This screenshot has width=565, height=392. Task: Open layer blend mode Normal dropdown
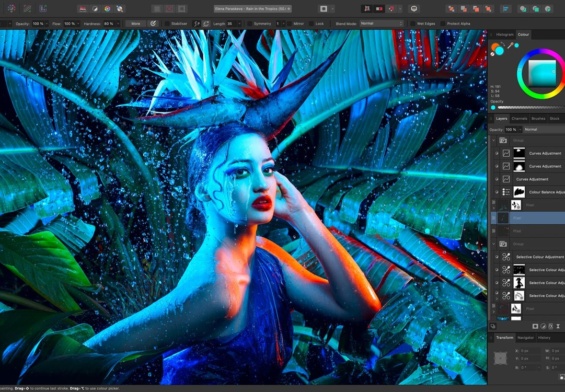point(544,129)
